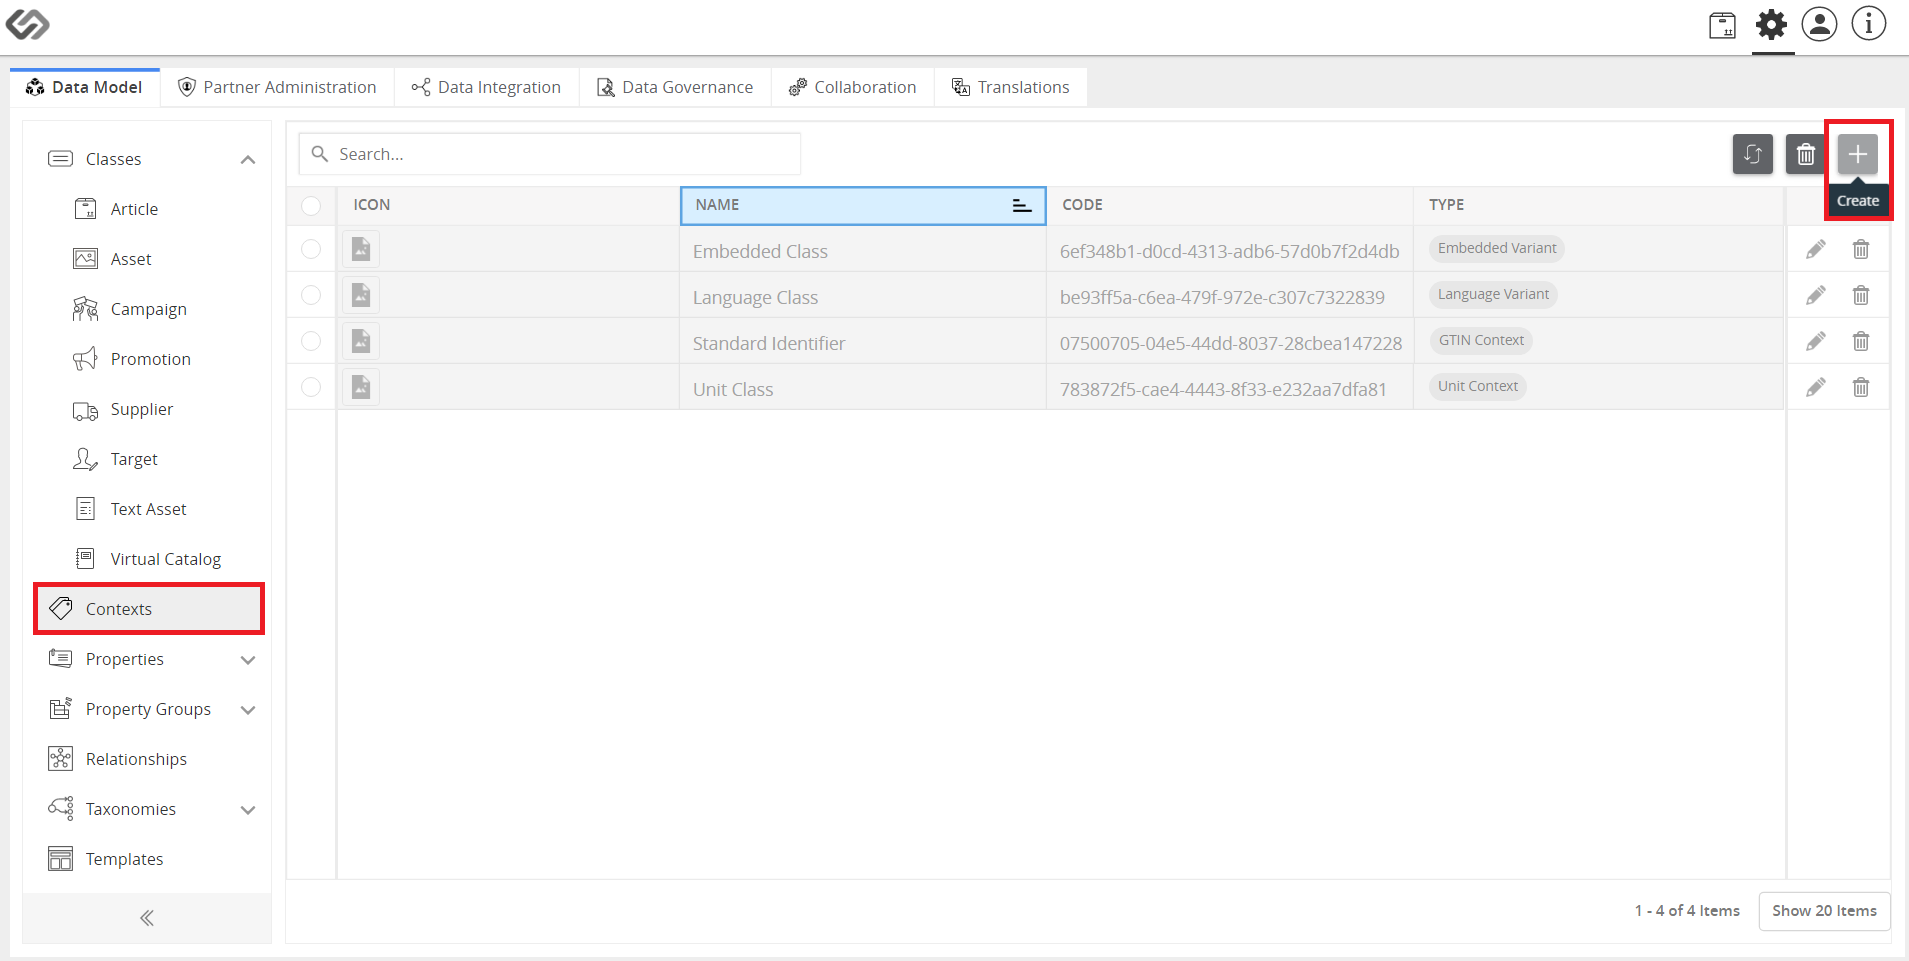
Task: Collapse the sidebar with double chevron
Action: [x=147, y=918]
